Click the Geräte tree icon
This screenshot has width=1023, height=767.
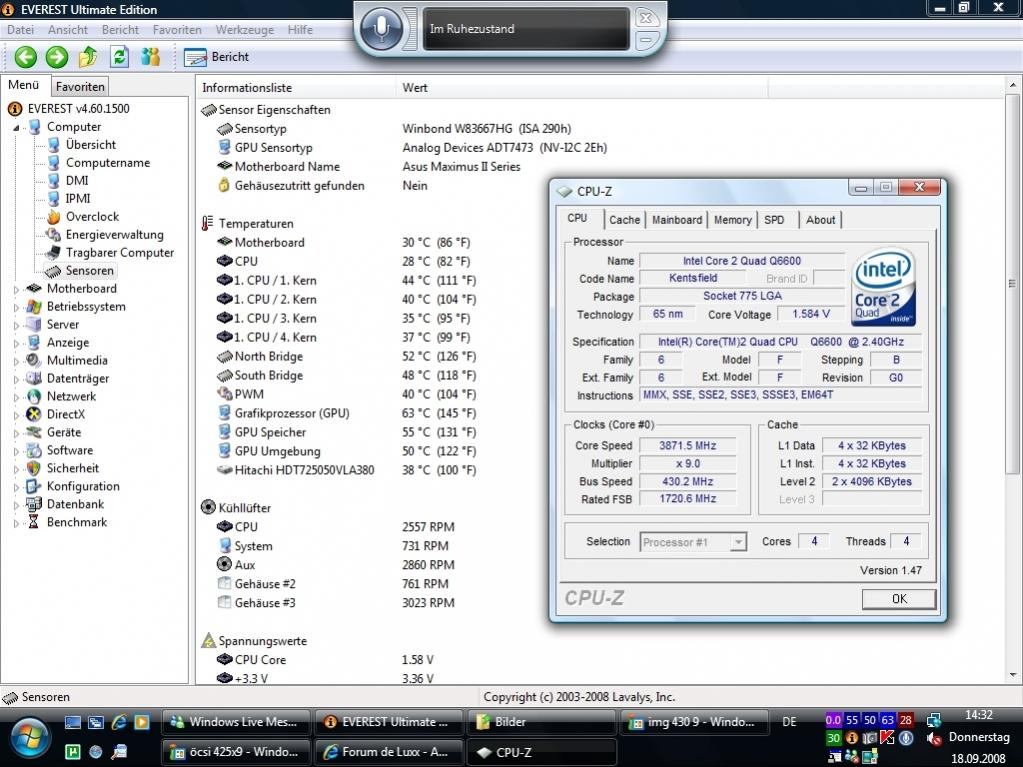click(x=33, y=432)
